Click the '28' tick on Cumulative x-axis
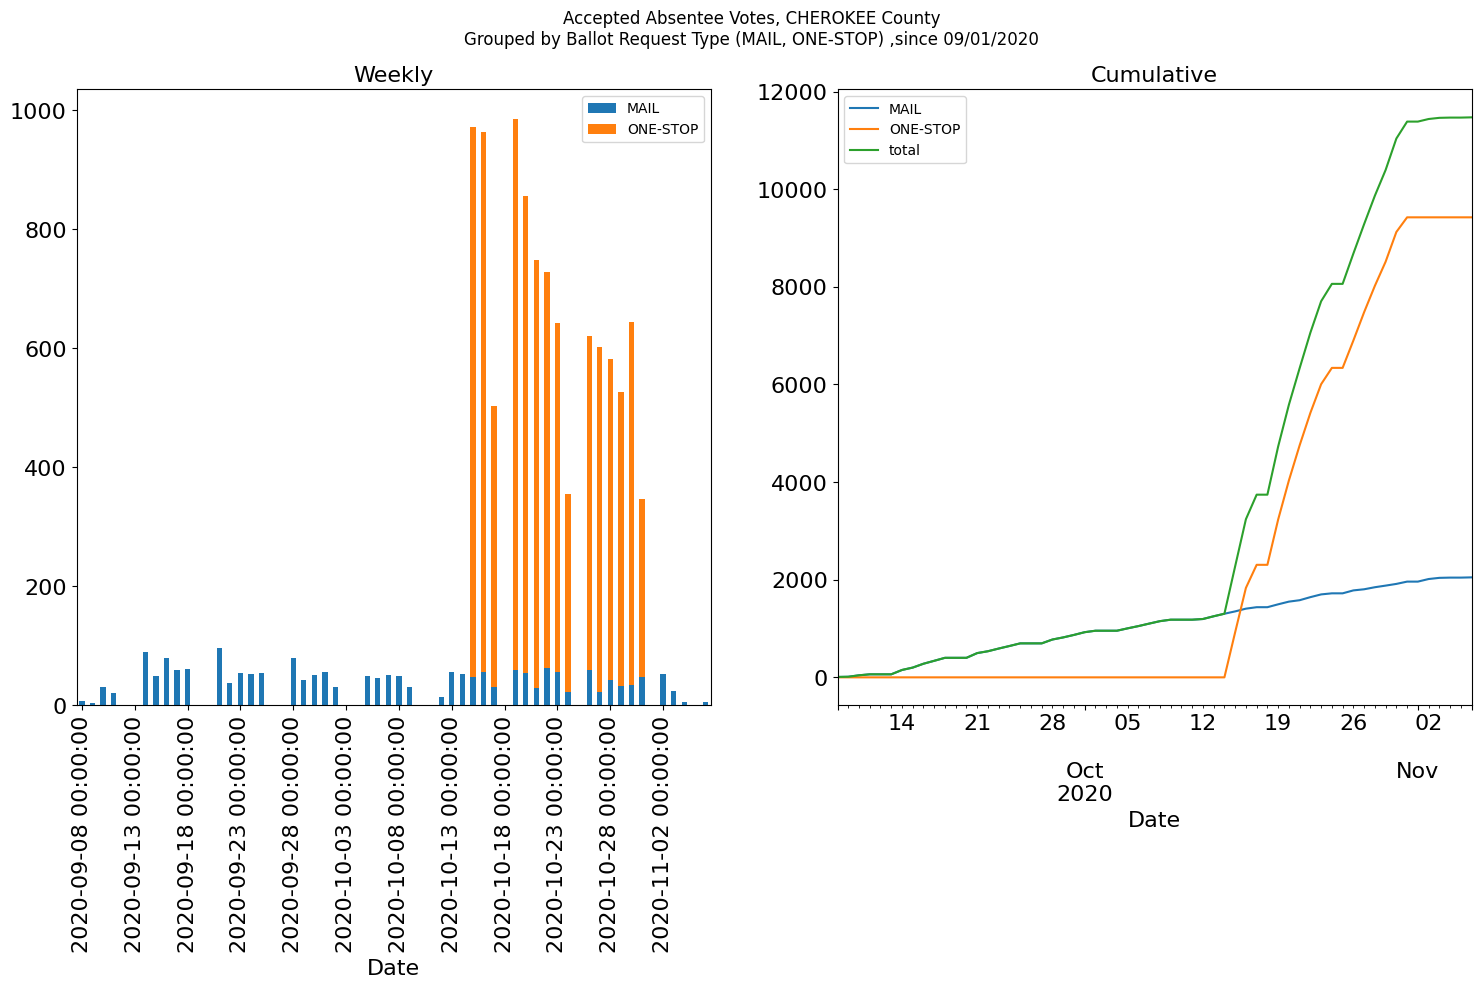This screenshot has width=1481, height=988. click(x=1052, y=723)
